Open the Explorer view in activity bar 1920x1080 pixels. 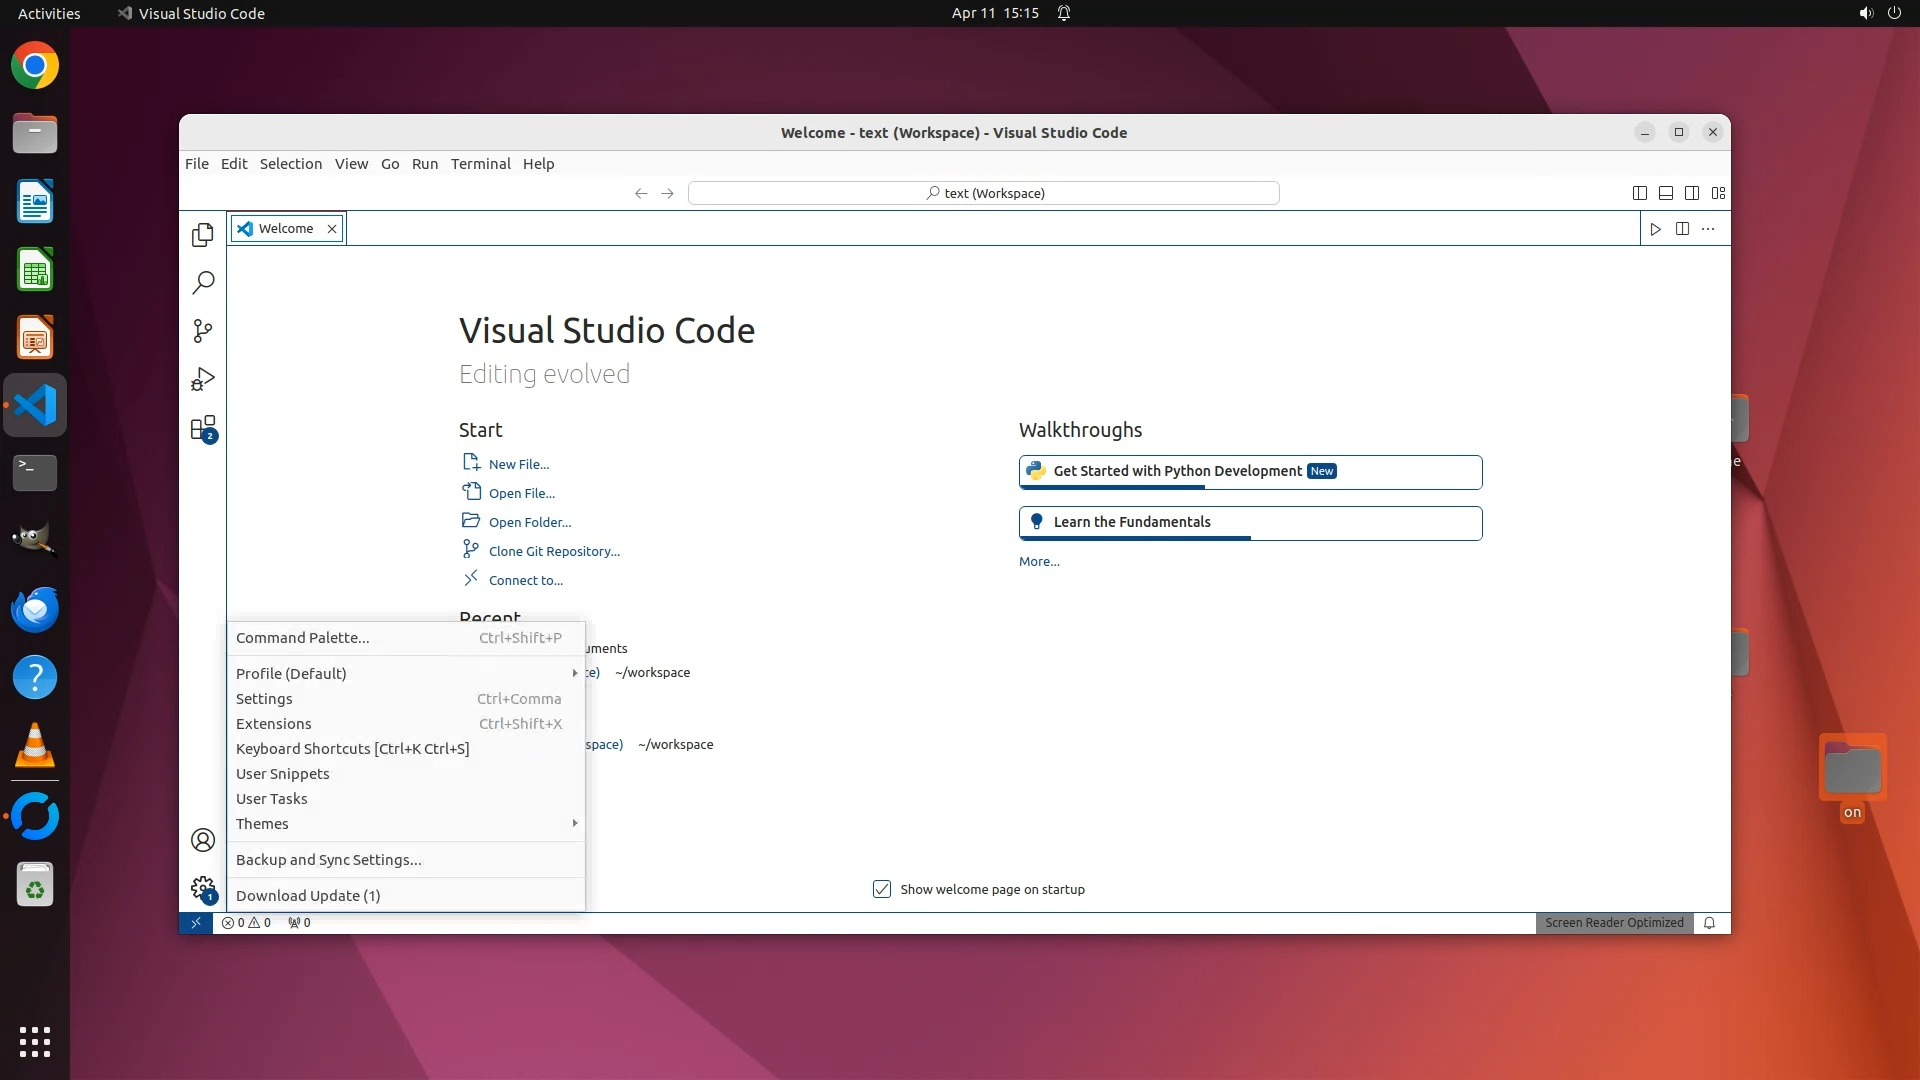[x=203, y=234]
